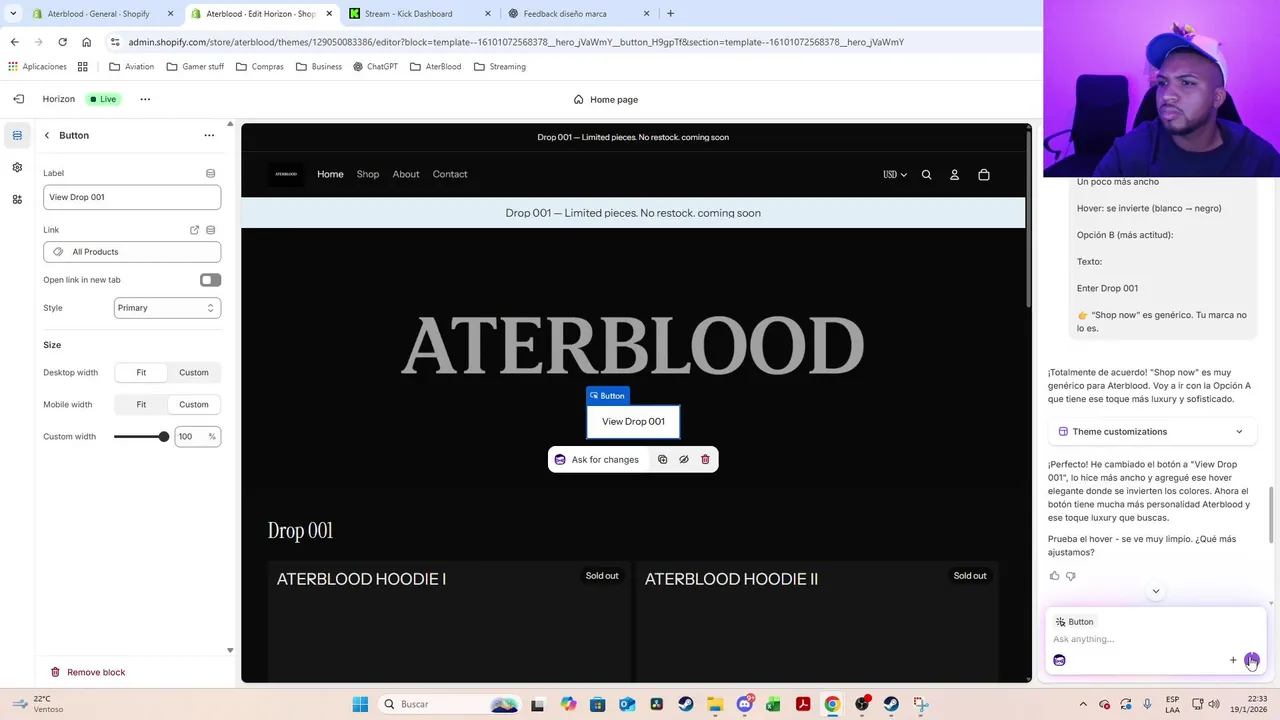The width and height of the screenshot is (1280, 720).
Task: Give thumbs down to the assistant reply
Action: [1071, 576]
